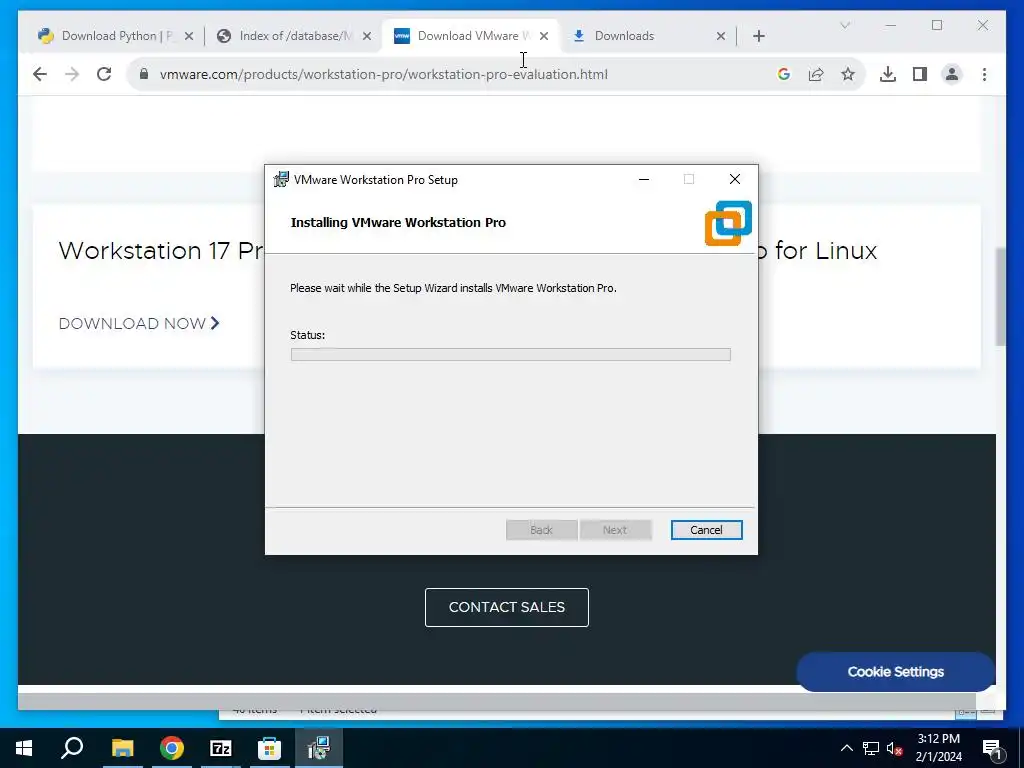Viewport: 1024px width, 768px height.
Task: Close the Download VMware tab
Action: pyautogui.click(x=544, y=36)
